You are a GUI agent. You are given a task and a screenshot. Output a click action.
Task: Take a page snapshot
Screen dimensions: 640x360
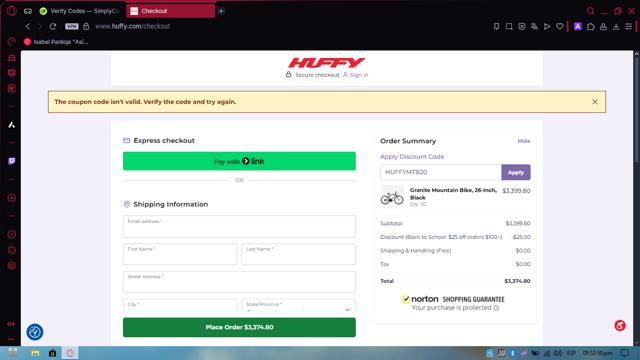coord(509,27)
